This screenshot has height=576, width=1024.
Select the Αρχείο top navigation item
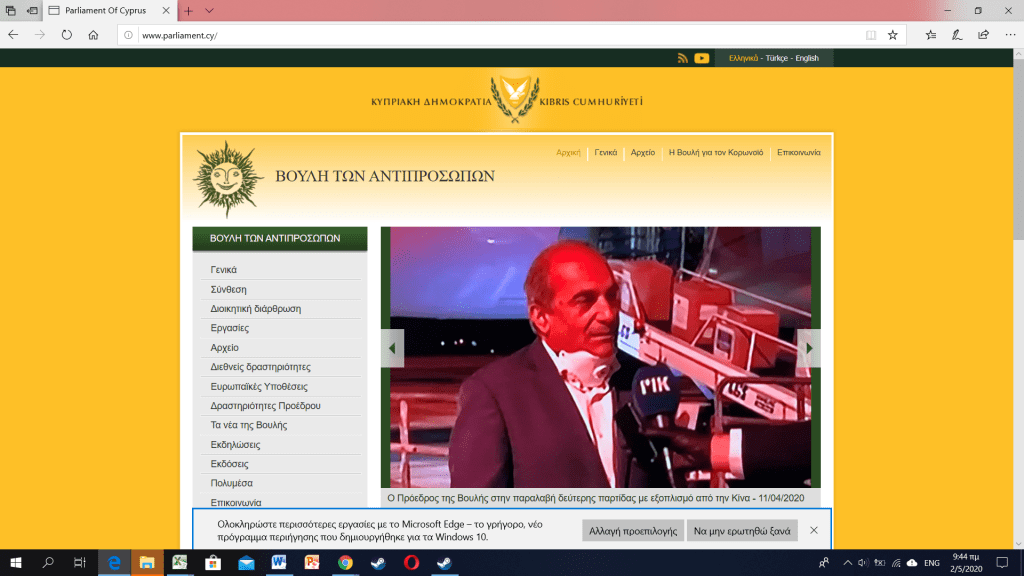(x=642, y=153)
